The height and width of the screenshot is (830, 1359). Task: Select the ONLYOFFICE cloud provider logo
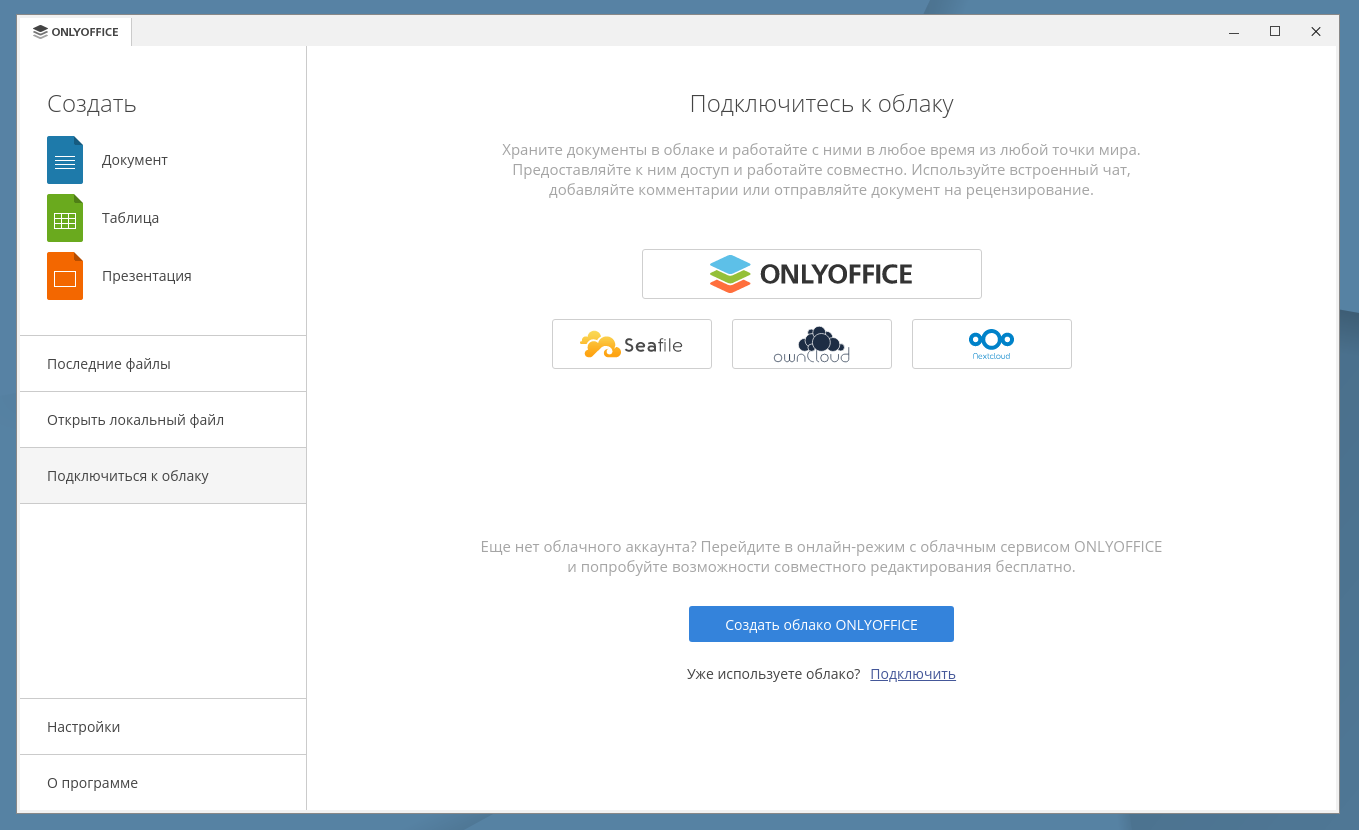[811, 274]
